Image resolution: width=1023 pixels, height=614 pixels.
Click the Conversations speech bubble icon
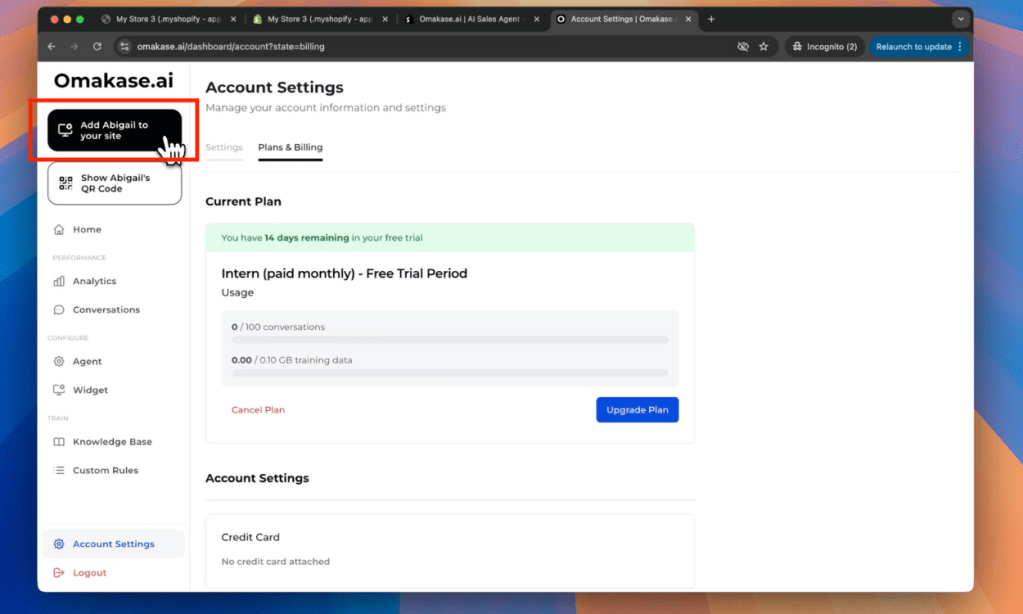[59, 310]
